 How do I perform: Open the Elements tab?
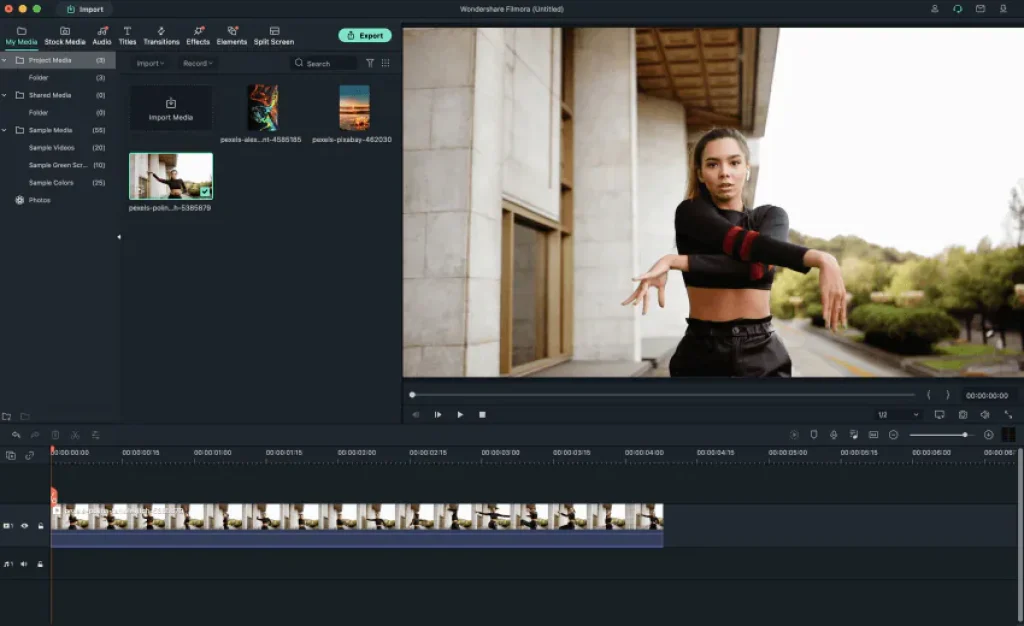click(232, 36)
